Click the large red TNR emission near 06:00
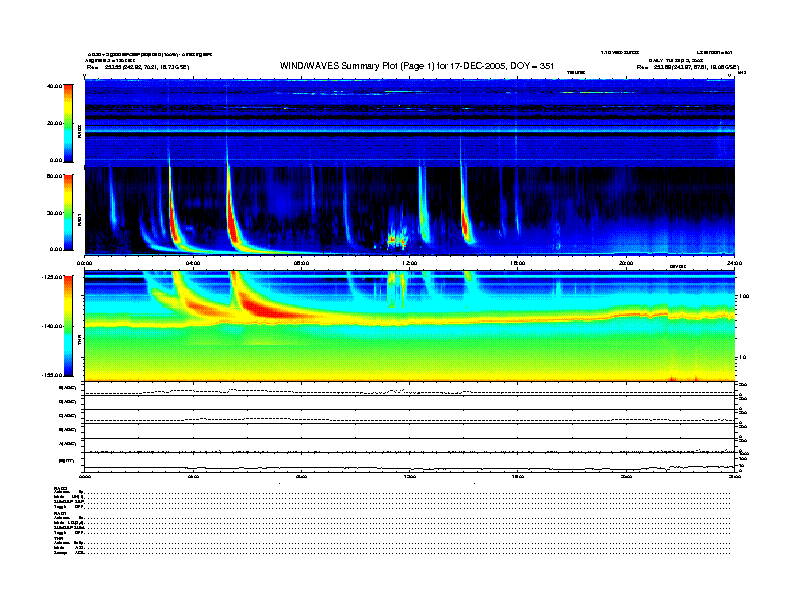This screenshot has width=792, height=612. 268,309
